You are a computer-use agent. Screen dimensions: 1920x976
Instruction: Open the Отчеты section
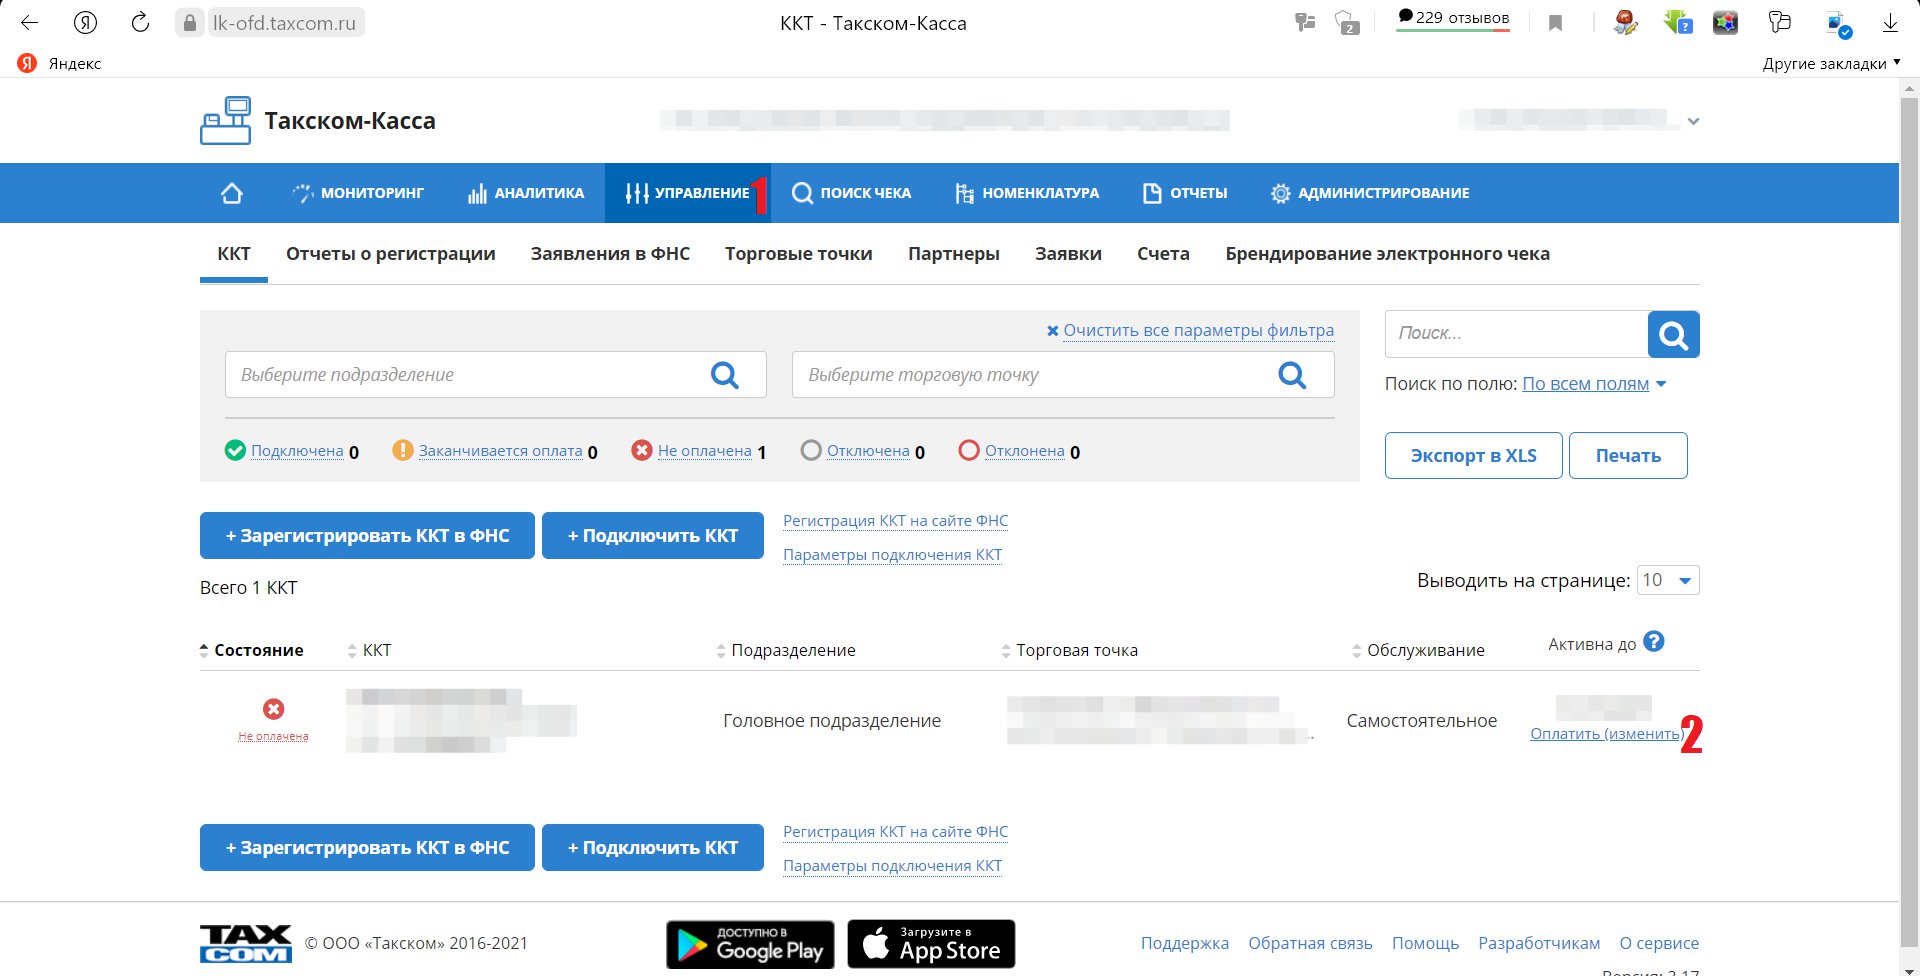pyautogui.click(x=1185, y=193)
